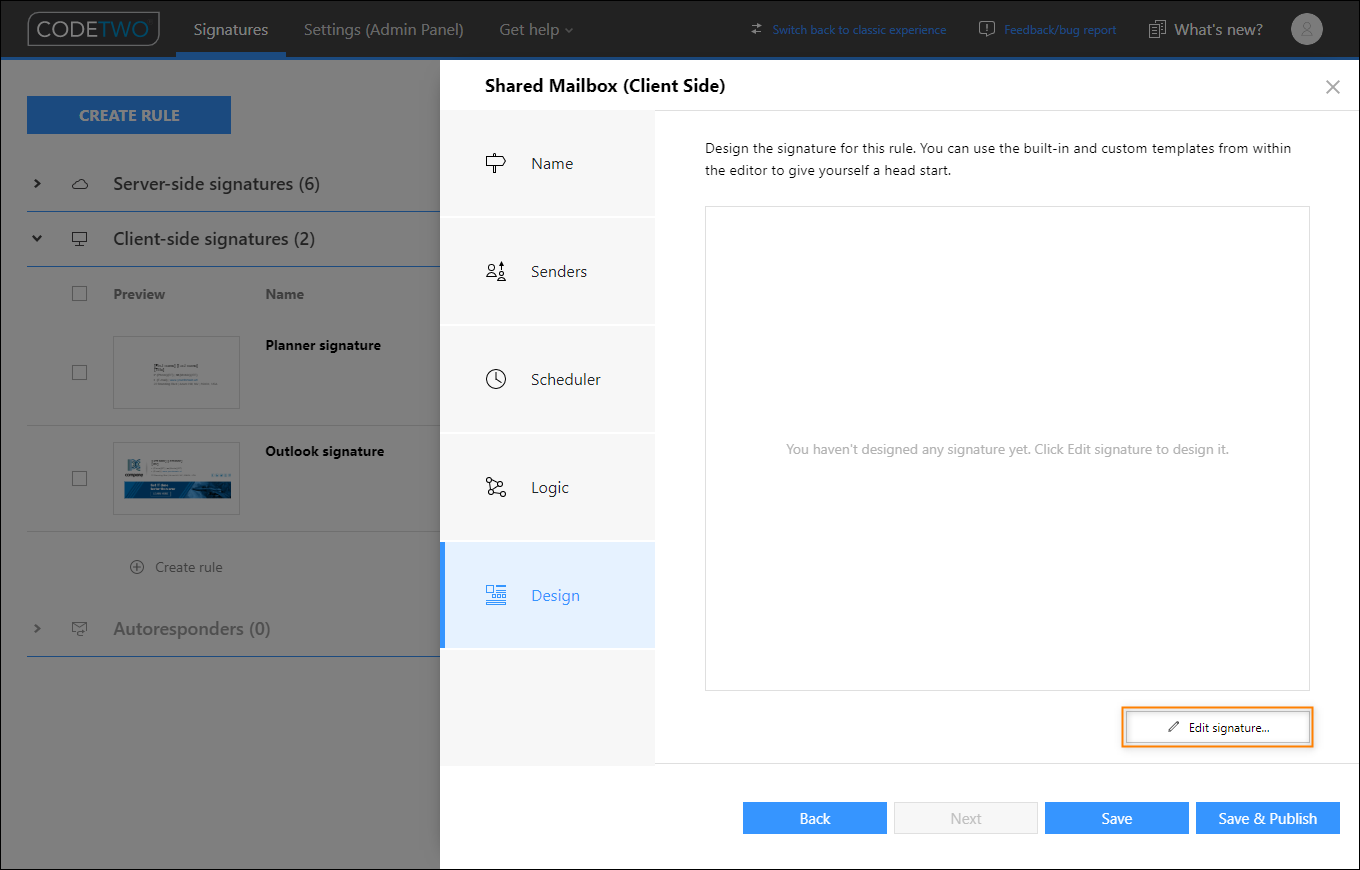Image resolution: width=1360 pixels, height=870 pixels.
Task: Click Switch back to classic experience link
Action: tap(859, 30)
